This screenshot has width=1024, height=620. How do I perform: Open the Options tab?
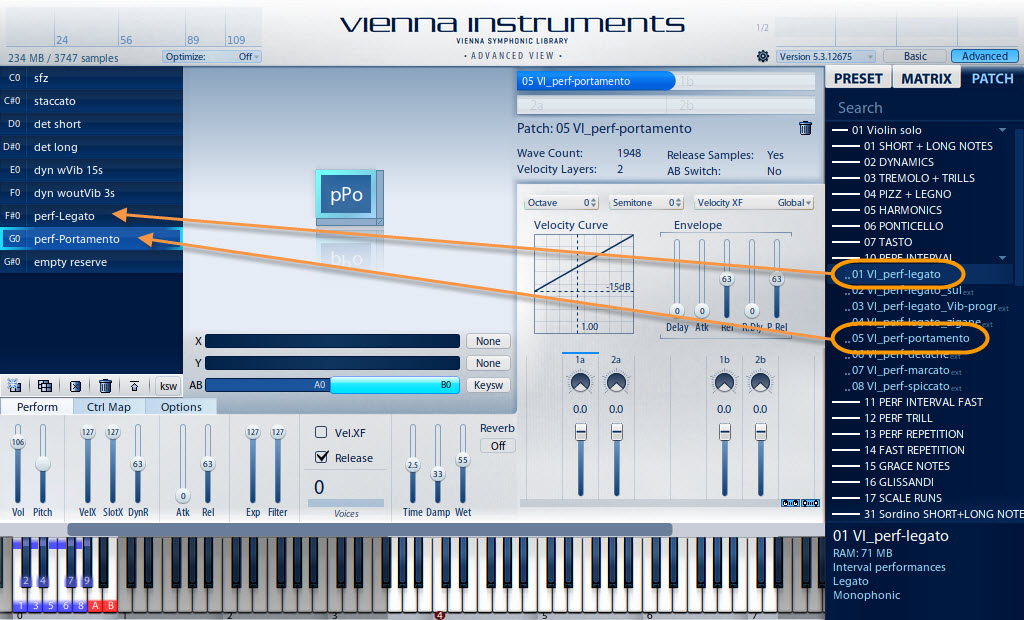[181, 407]
